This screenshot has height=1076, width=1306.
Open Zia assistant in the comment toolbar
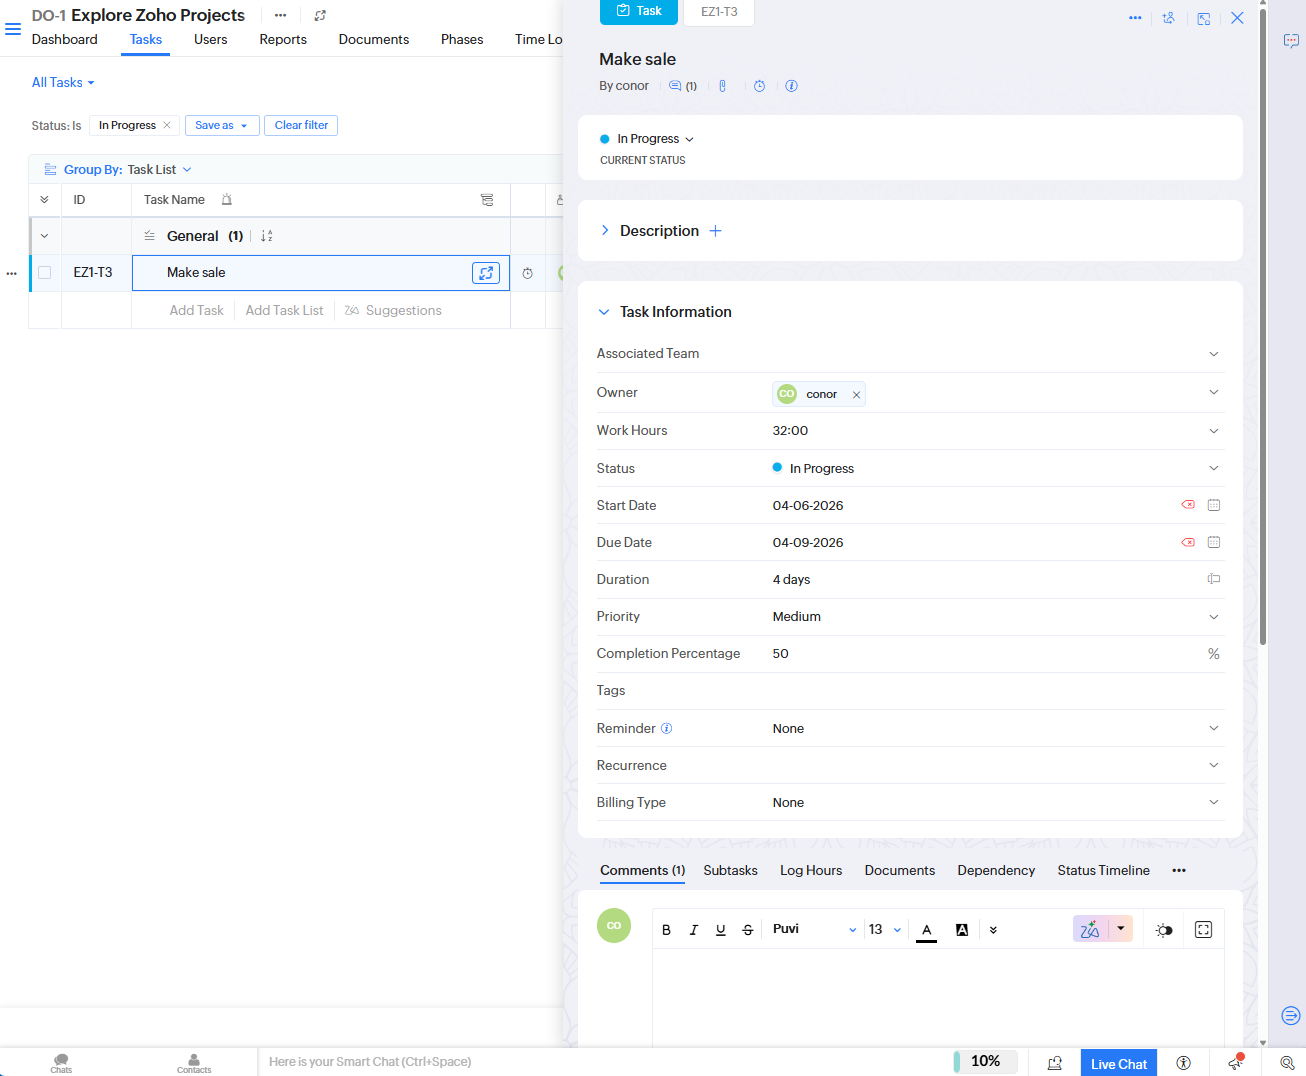[1089, 929]
